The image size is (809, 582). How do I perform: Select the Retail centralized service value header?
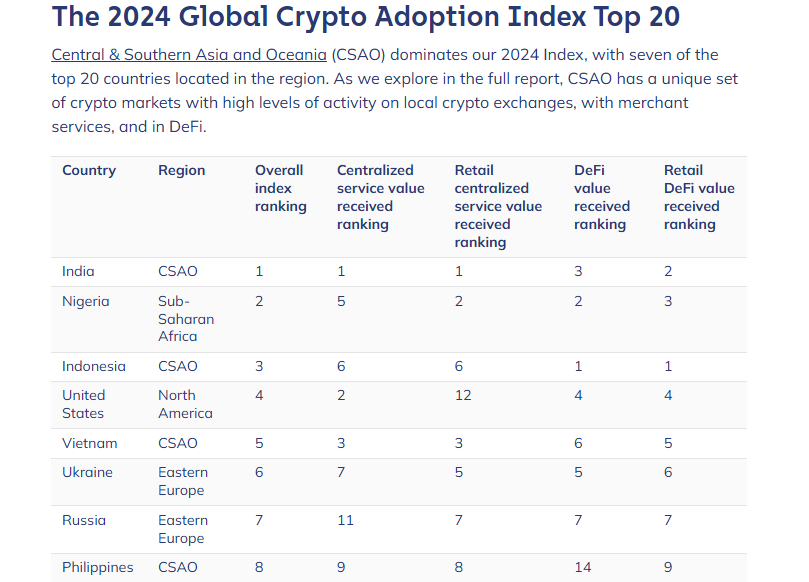pyautogui.click(x=498, y=206)
